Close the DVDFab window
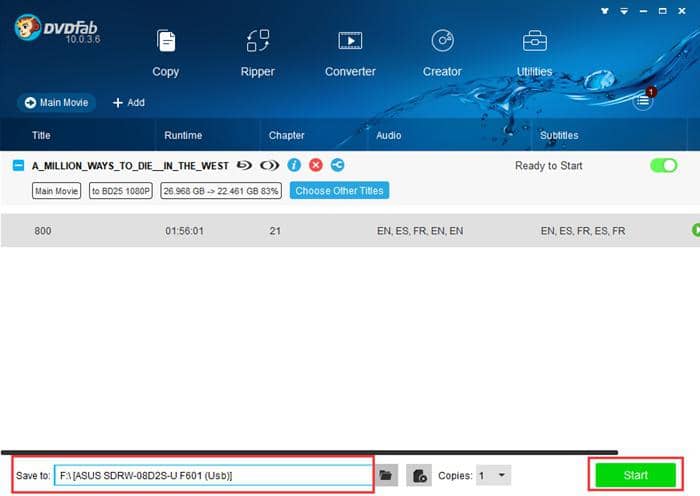This screenshot has width=700, height=496. tap(682, 11)
